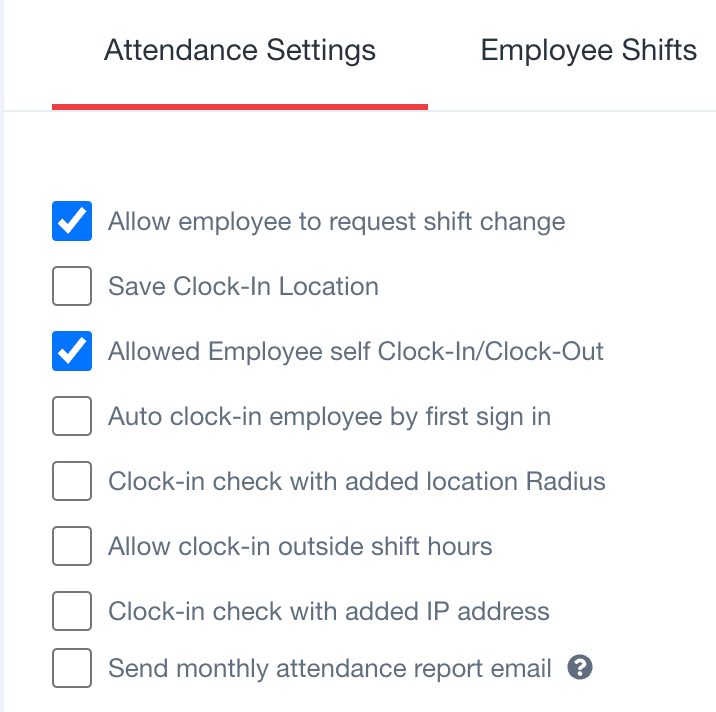Uncheck Allowed Employee self Clock-In/Clock-Out box
This screenshot has height=712, width=716.
point(72,351)
